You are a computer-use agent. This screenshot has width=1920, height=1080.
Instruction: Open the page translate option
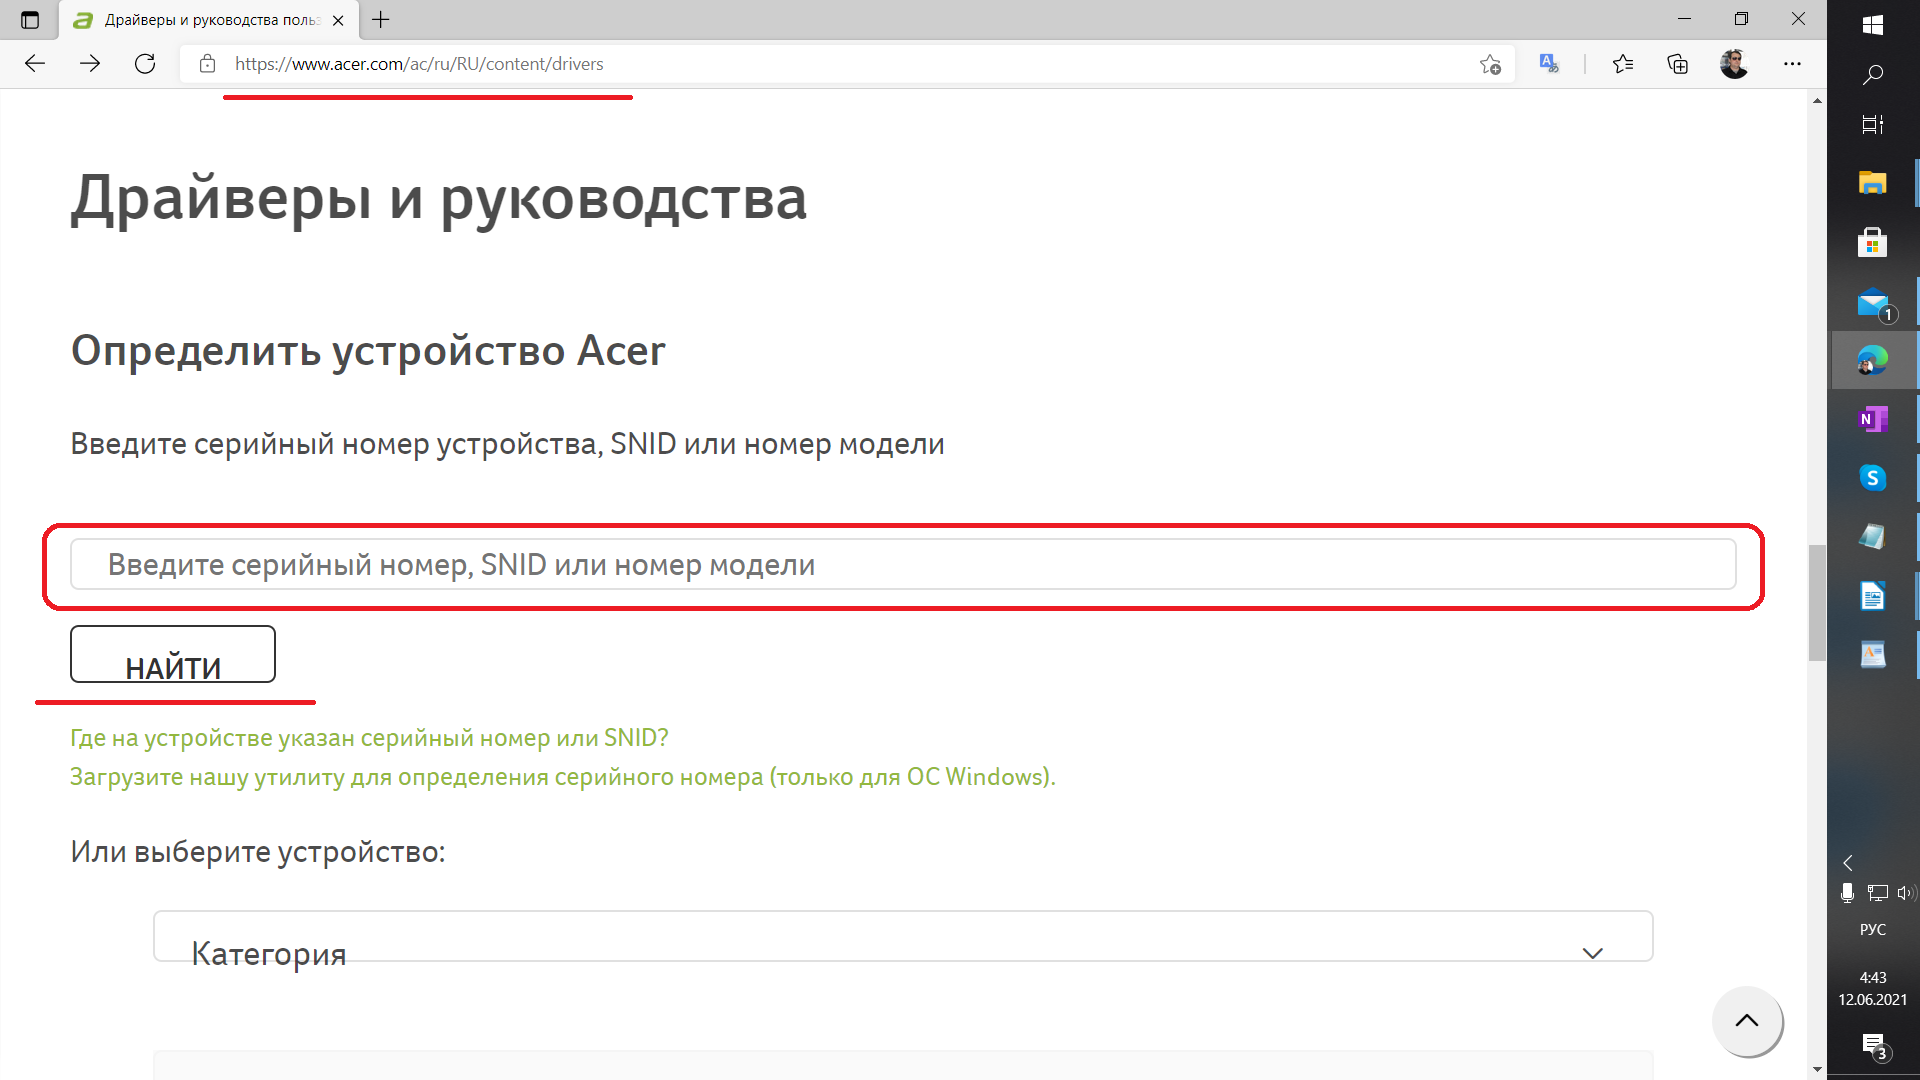[1549, 64]
